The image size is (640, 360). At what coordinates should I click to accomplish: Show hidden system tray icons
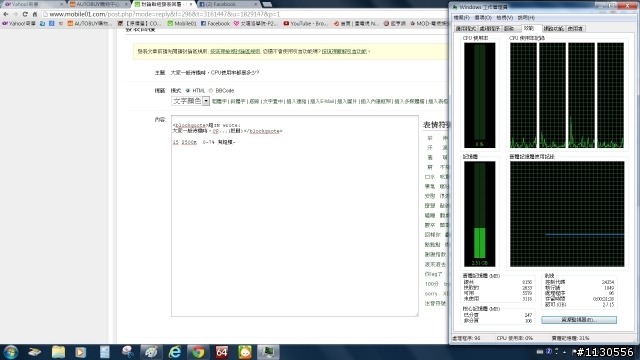click(564, 352)
